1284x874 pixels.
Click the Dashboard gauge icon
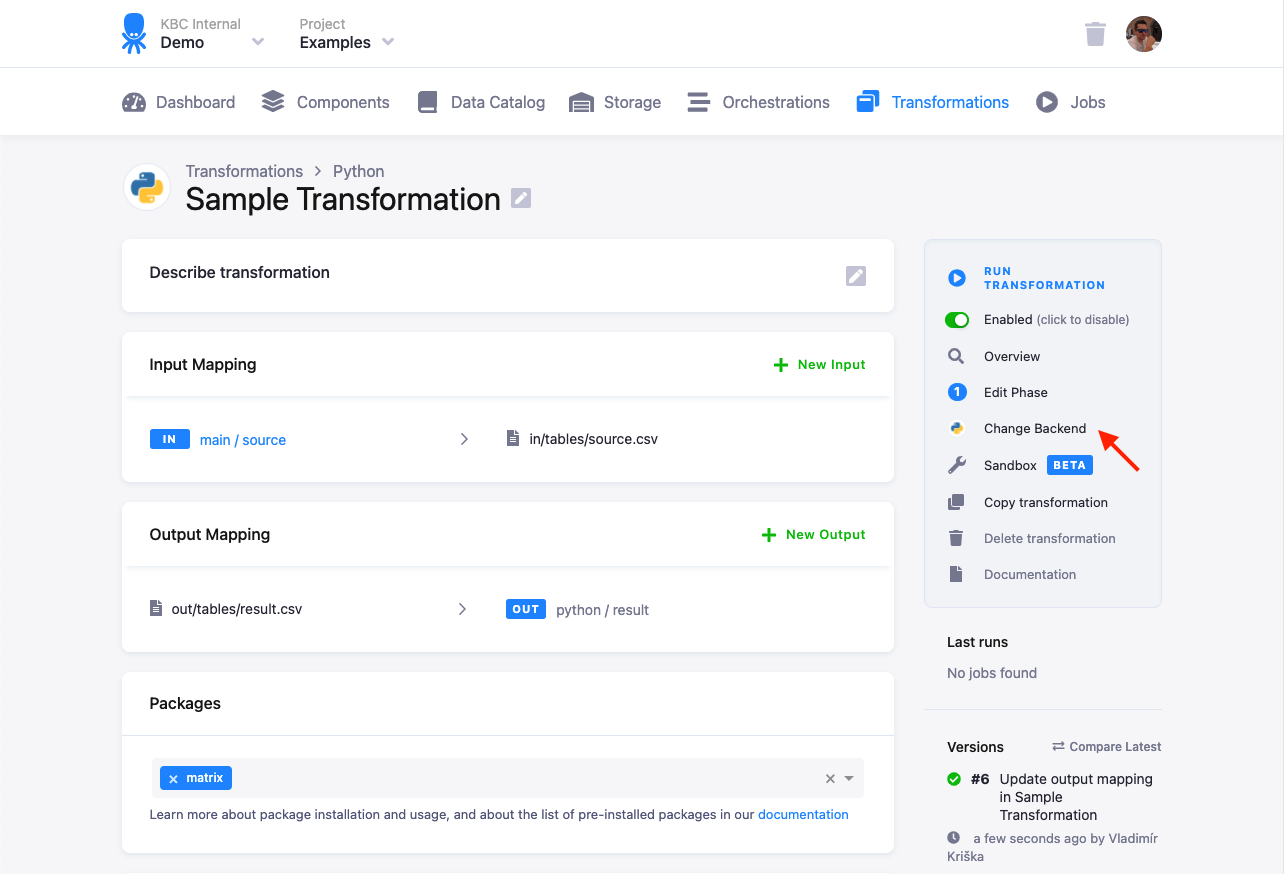[x=134, y=102]
